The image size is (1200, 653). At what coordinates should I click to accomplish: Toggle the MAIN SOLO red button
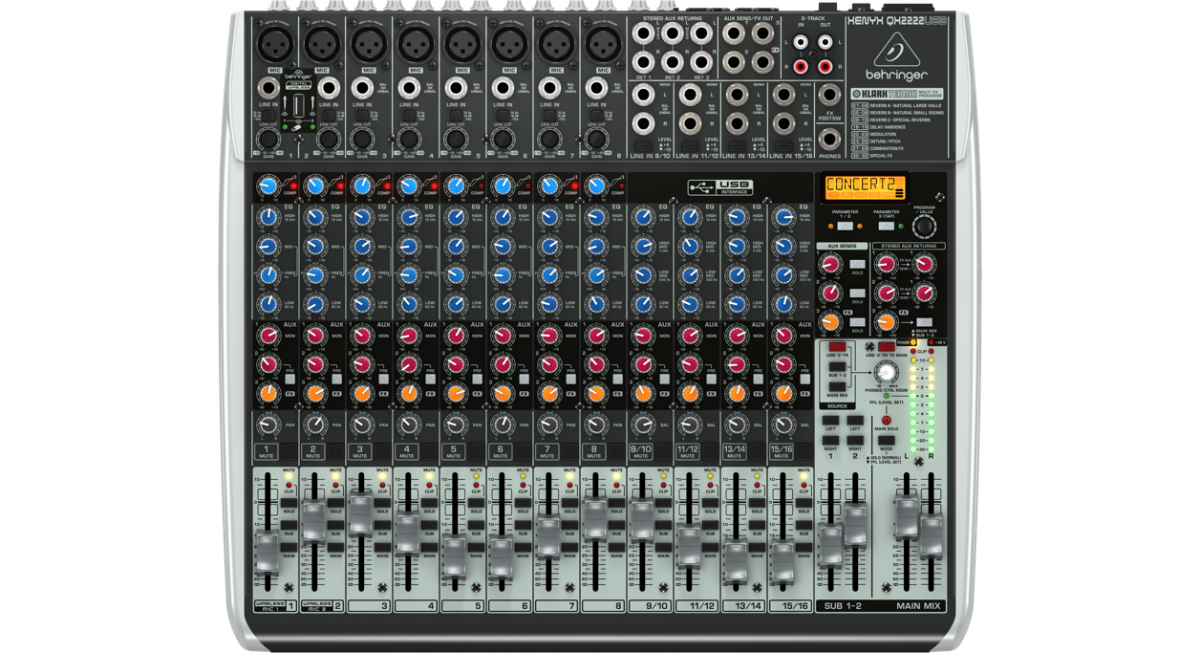pyautogui.click(x=886, y=420)
